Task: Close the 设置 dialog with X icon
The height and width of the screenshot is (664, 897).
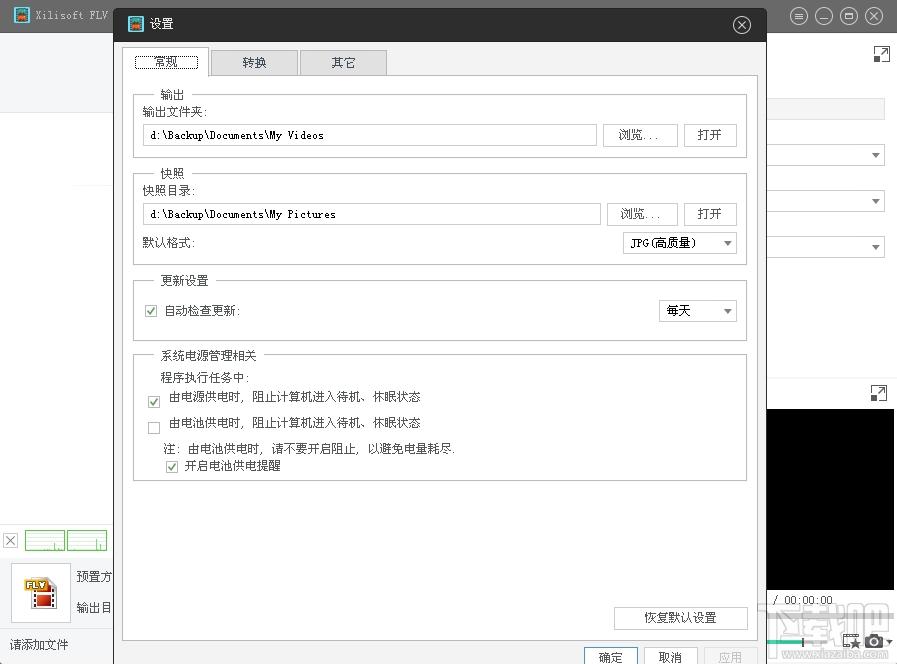Action: click(741, 25)
